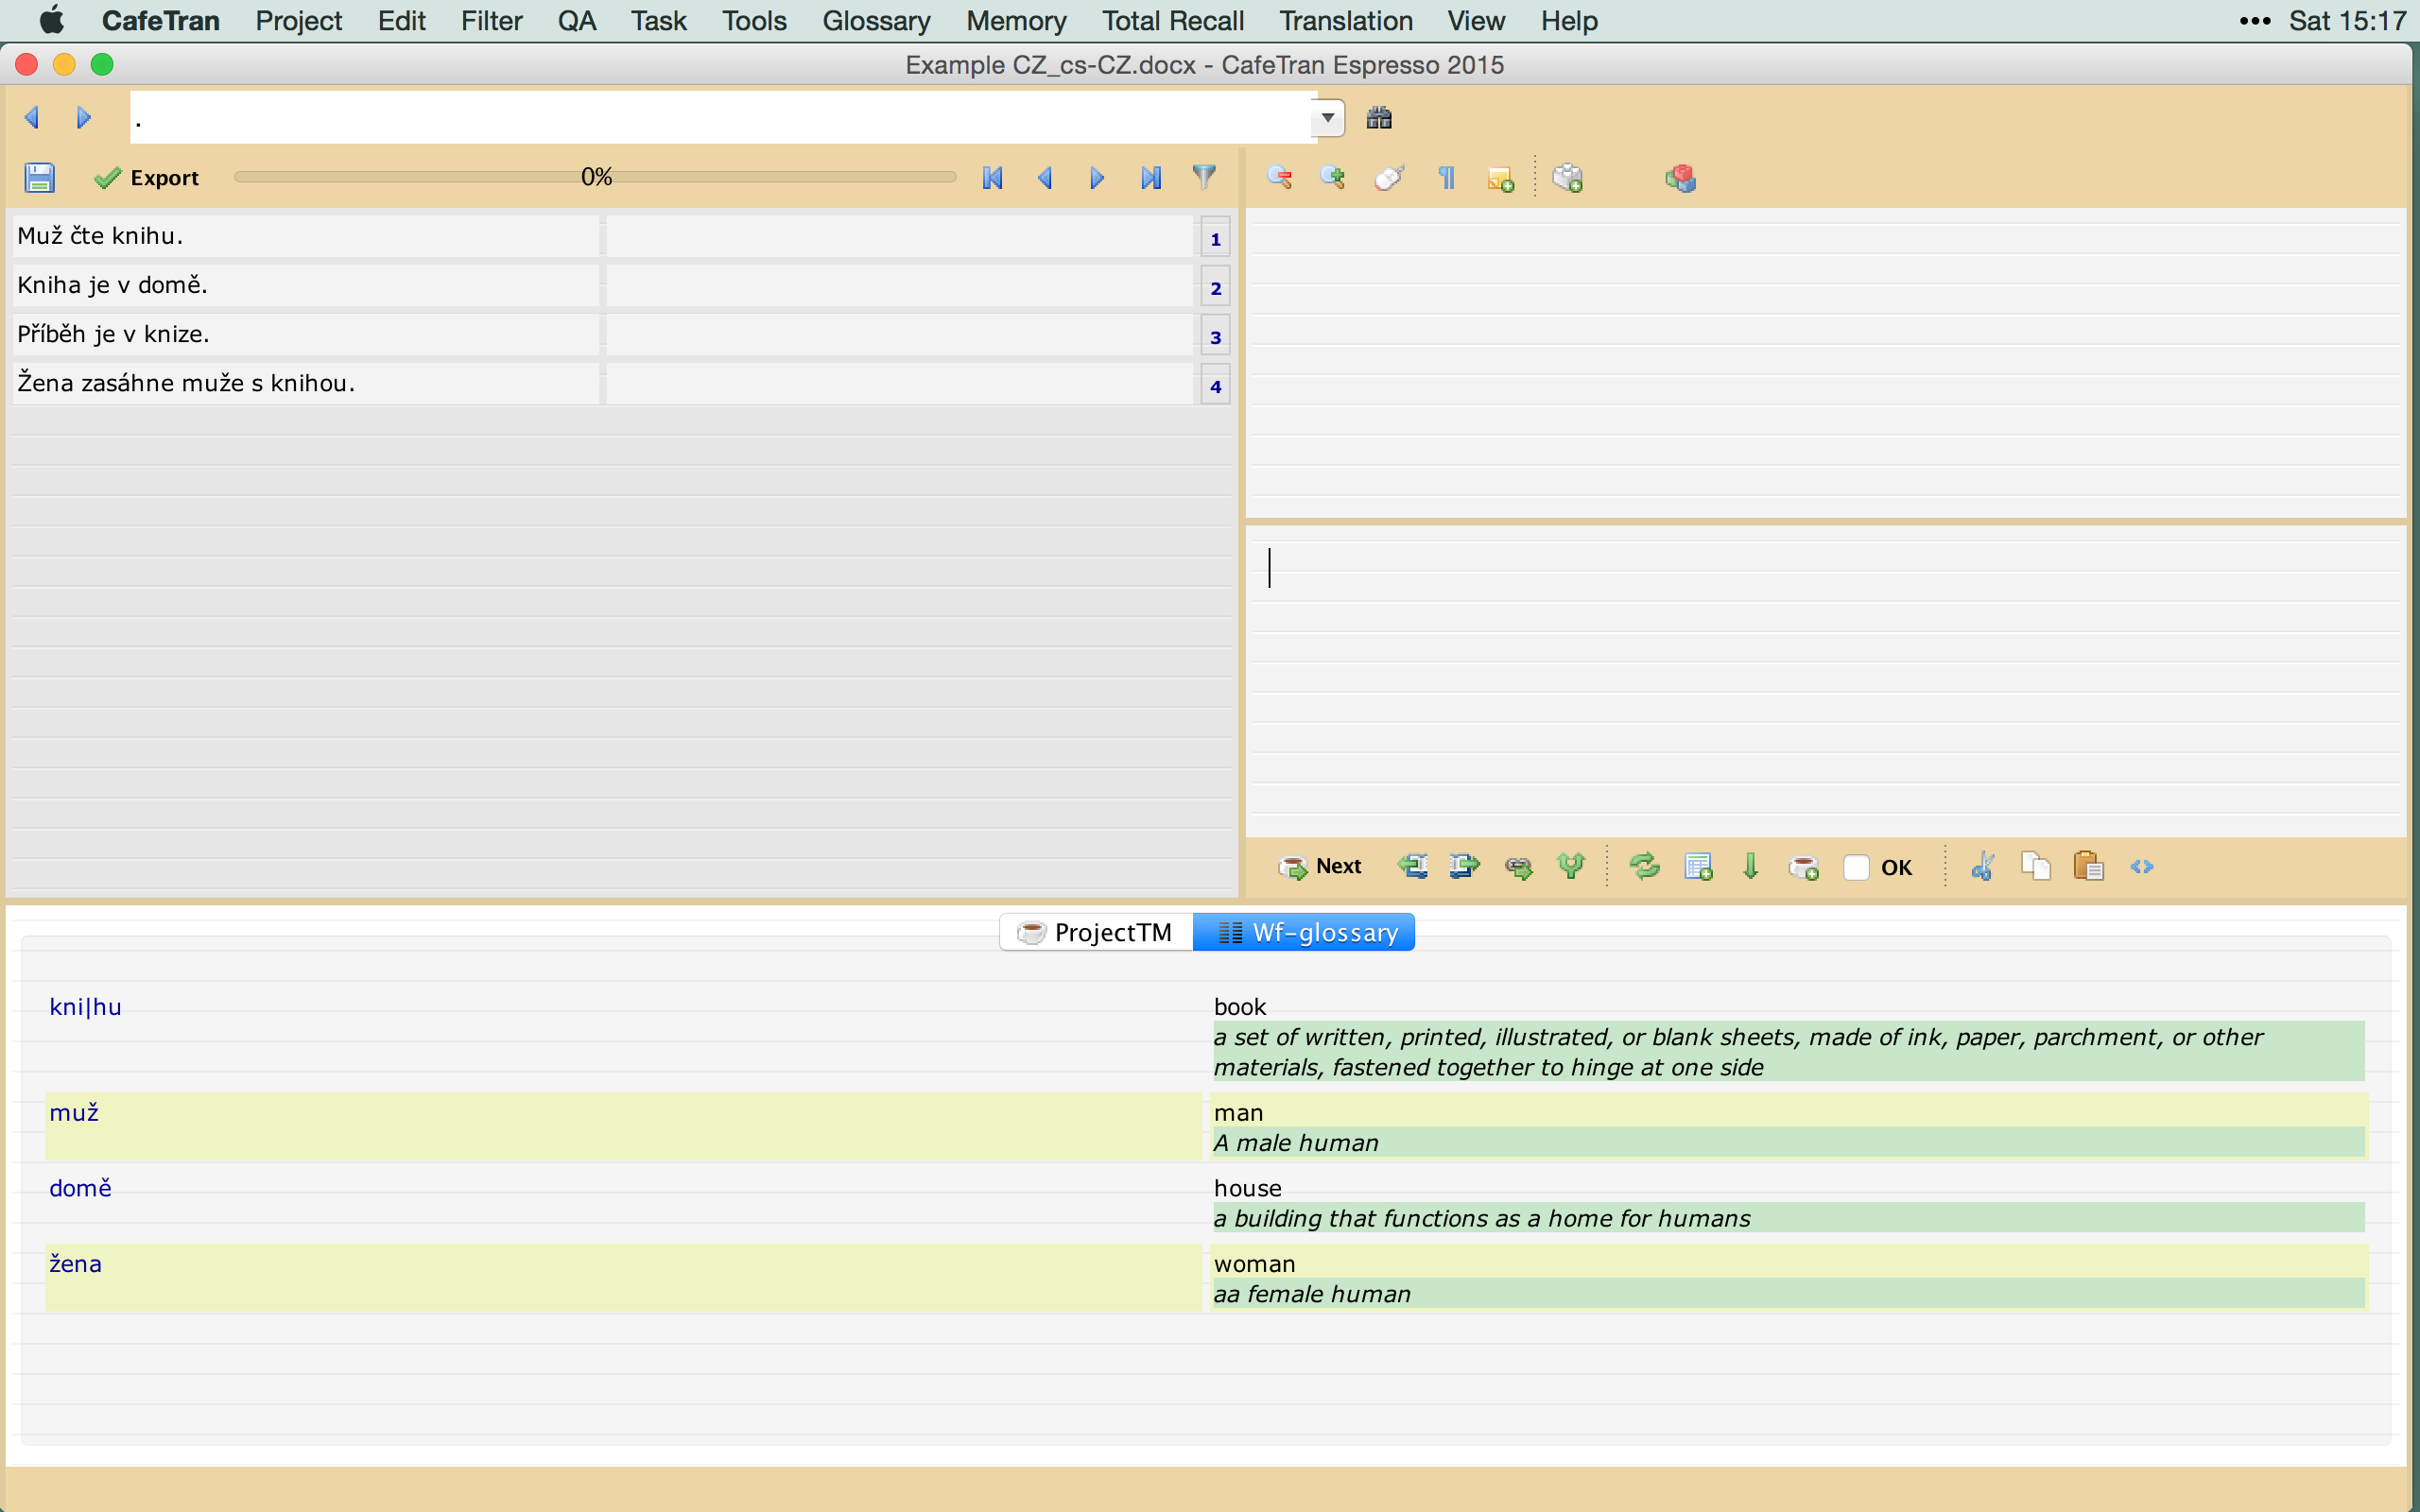Click the Export button
2420x1512 pixels.
[147, 178]
